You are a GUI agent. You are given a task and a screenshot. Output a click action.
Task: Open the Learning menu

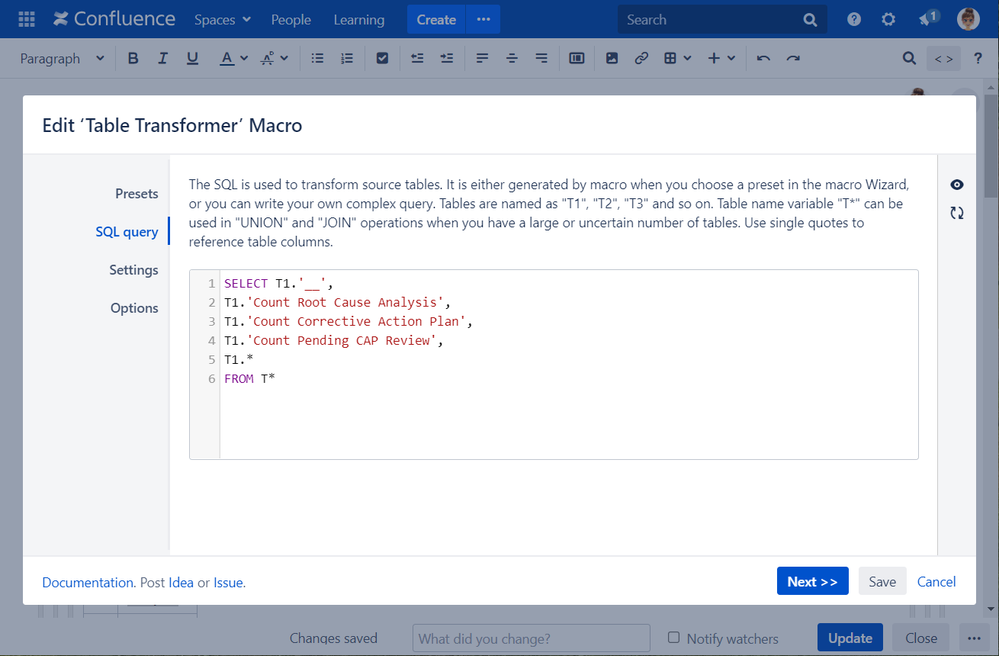359,20
